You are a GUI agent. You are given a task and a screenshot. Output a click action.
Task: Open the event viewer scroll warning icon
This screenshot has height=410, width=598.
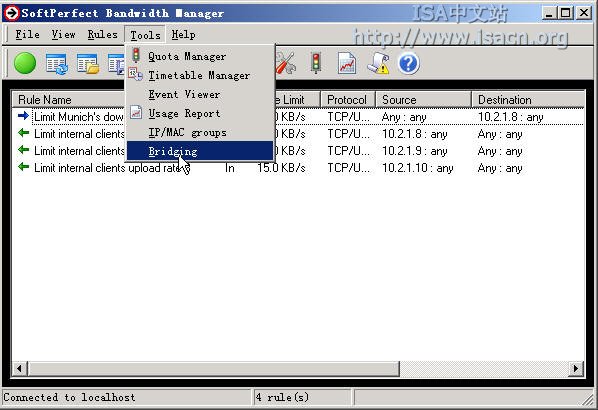click(378, 63)
